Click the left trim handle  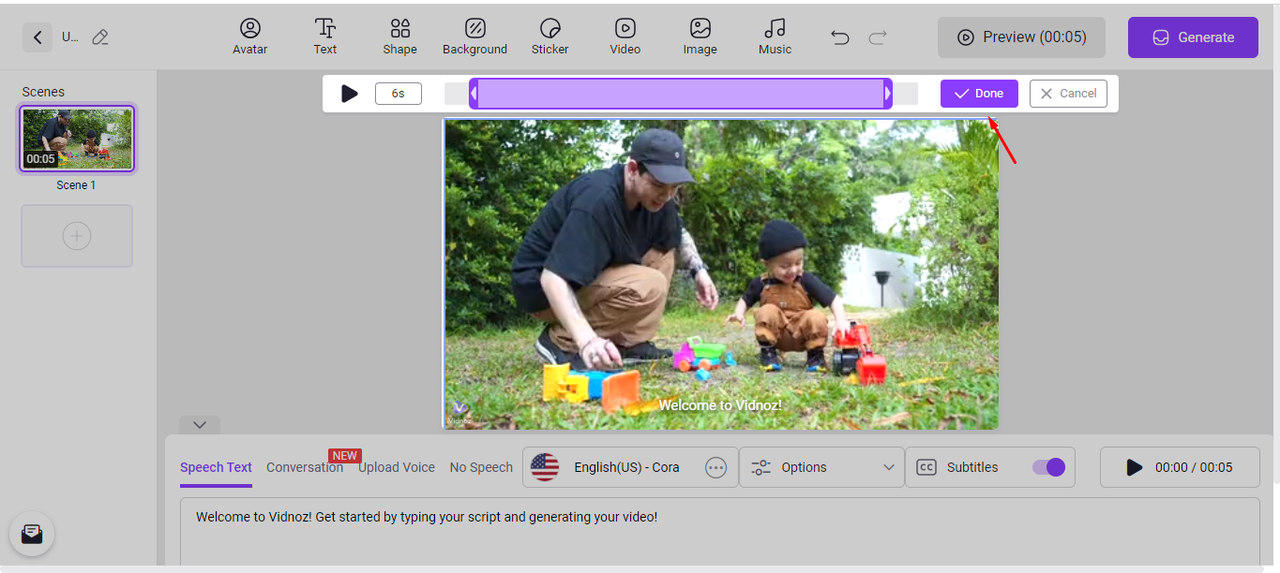pyautogui.click(x=474, y=94)
